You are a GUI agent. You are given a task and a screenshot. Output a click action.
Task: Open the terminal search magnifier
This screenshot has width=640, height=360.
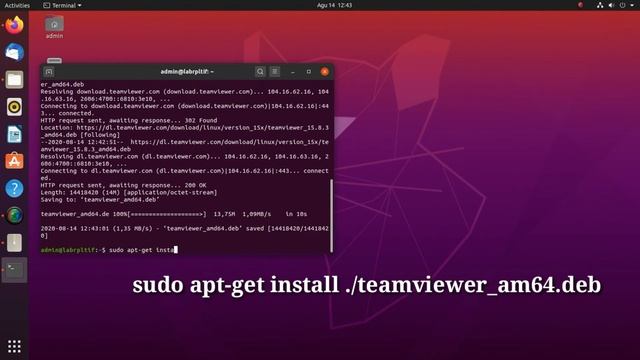point(260,72)
